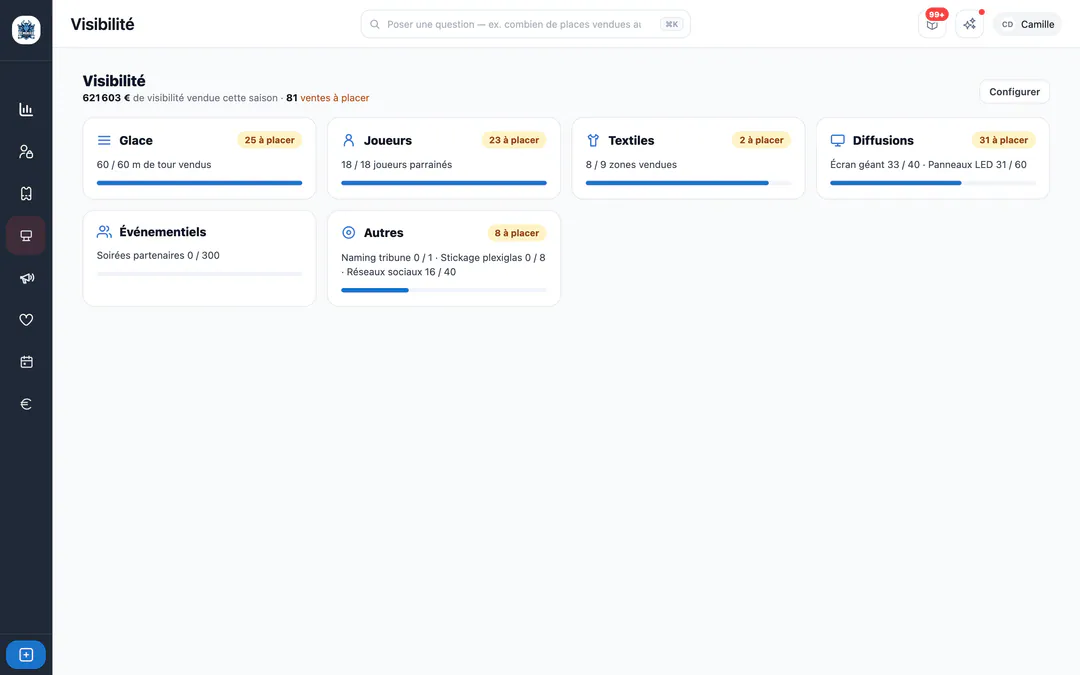Click the Joueurs progress bar

click(x=444, y=183)
